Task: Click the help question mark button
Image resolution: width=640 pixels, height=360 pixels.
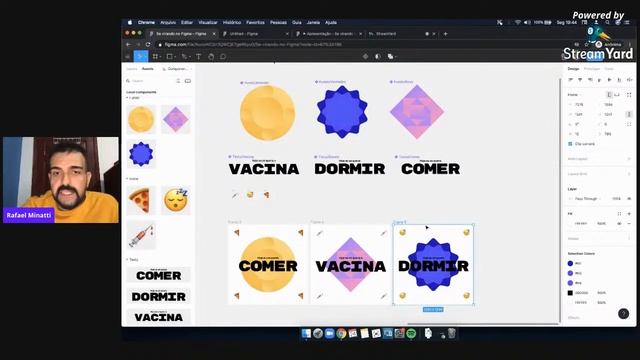Action: pyautogui.click(x=623, y=313)
